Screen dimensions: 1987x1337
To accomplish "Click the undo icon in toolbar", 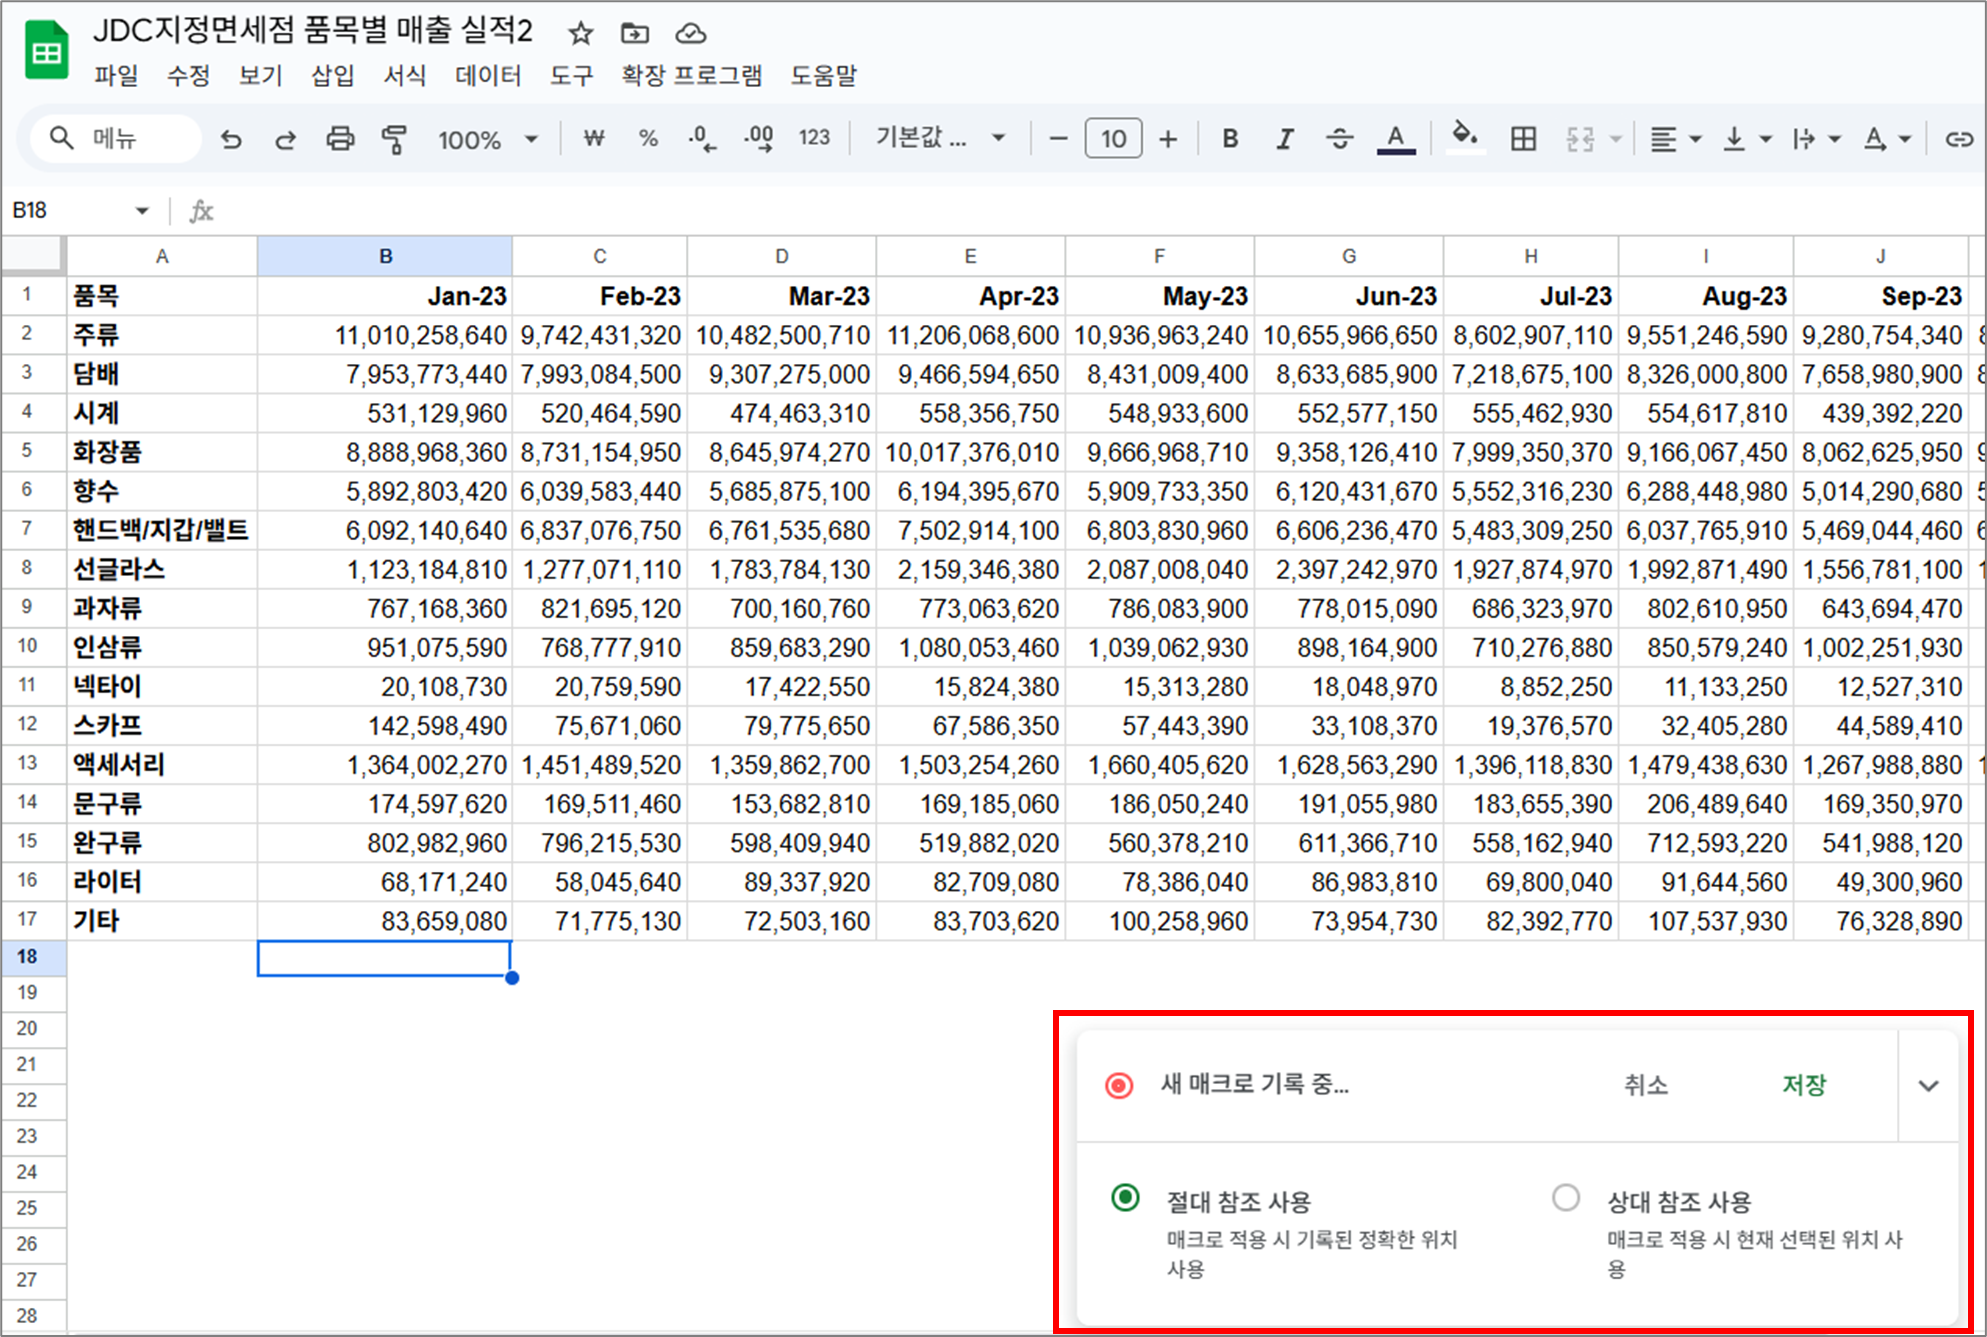I will [231, 139].
